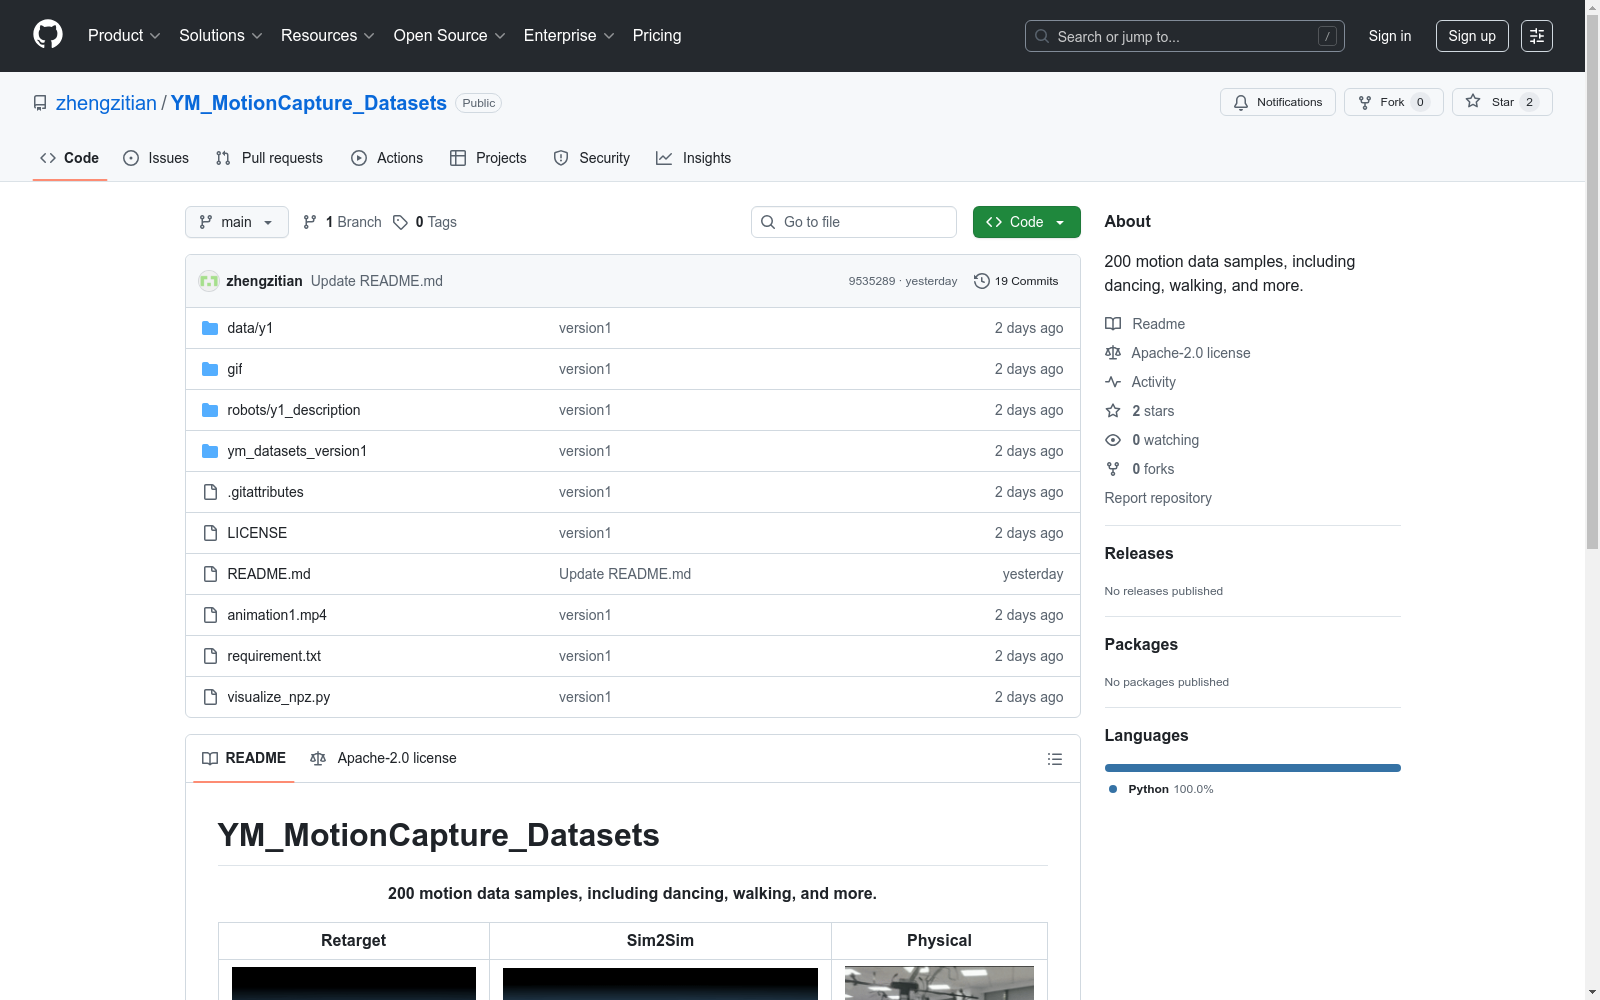Click the README.md file icon
This screenshot has height=1000, width=1600.
pos(210,574)
